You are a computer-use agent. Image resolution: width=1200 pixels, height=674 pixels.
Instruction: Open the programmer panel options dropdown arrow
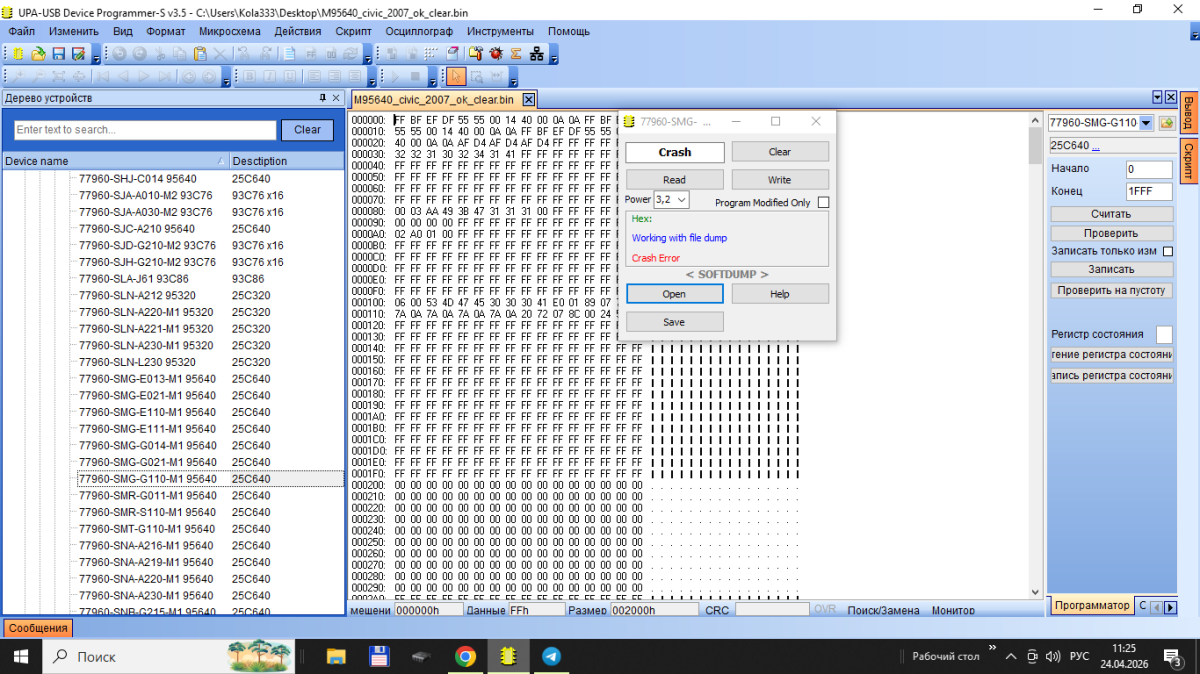point(1157,97)
